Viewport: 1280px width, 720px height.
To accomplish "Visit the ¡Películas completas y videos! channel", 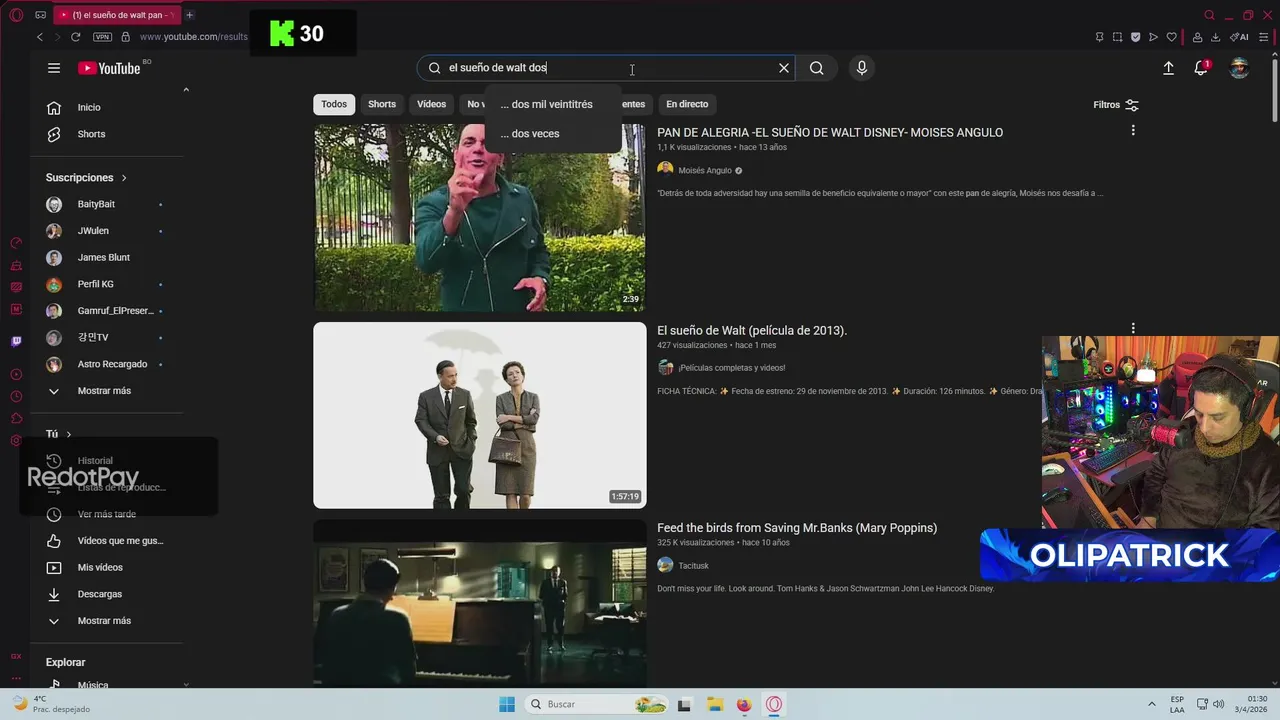I will click(731, 368).
